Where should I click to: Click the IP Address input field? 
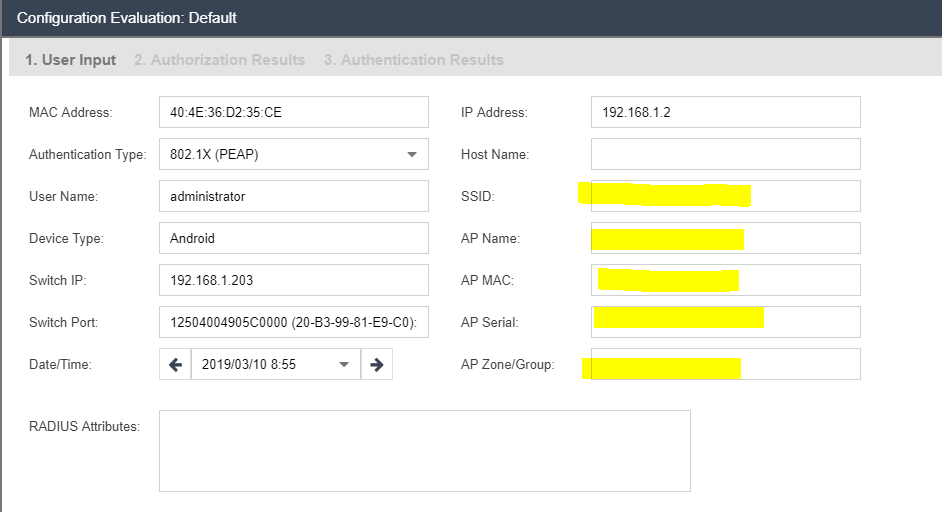click(x=725, y=112)
